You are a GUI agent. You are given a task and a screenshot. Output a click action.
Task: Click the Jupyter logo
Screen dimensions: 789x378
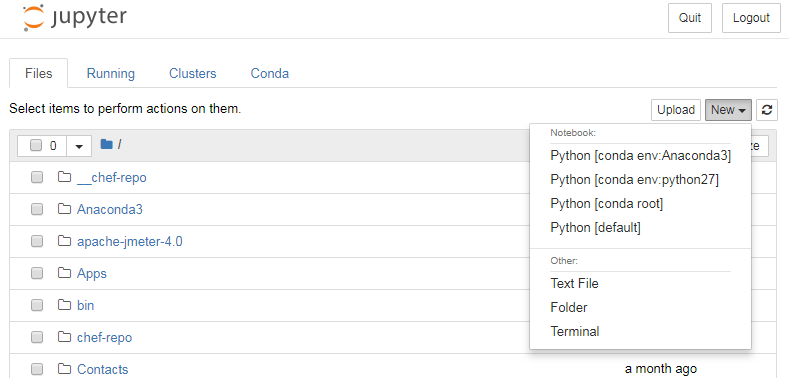coord(74,18)
